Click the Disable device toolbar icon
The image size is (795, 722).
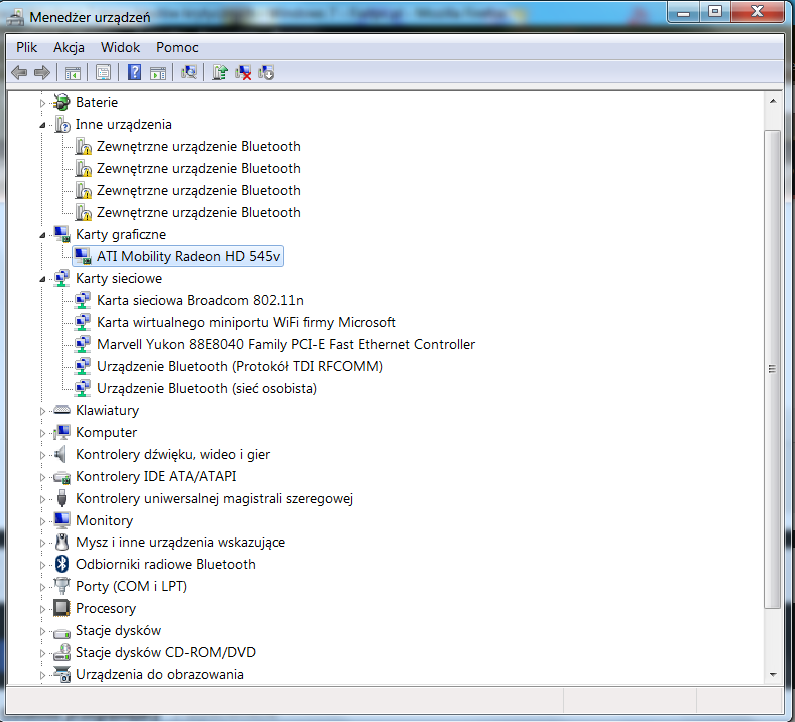point(266,73)
